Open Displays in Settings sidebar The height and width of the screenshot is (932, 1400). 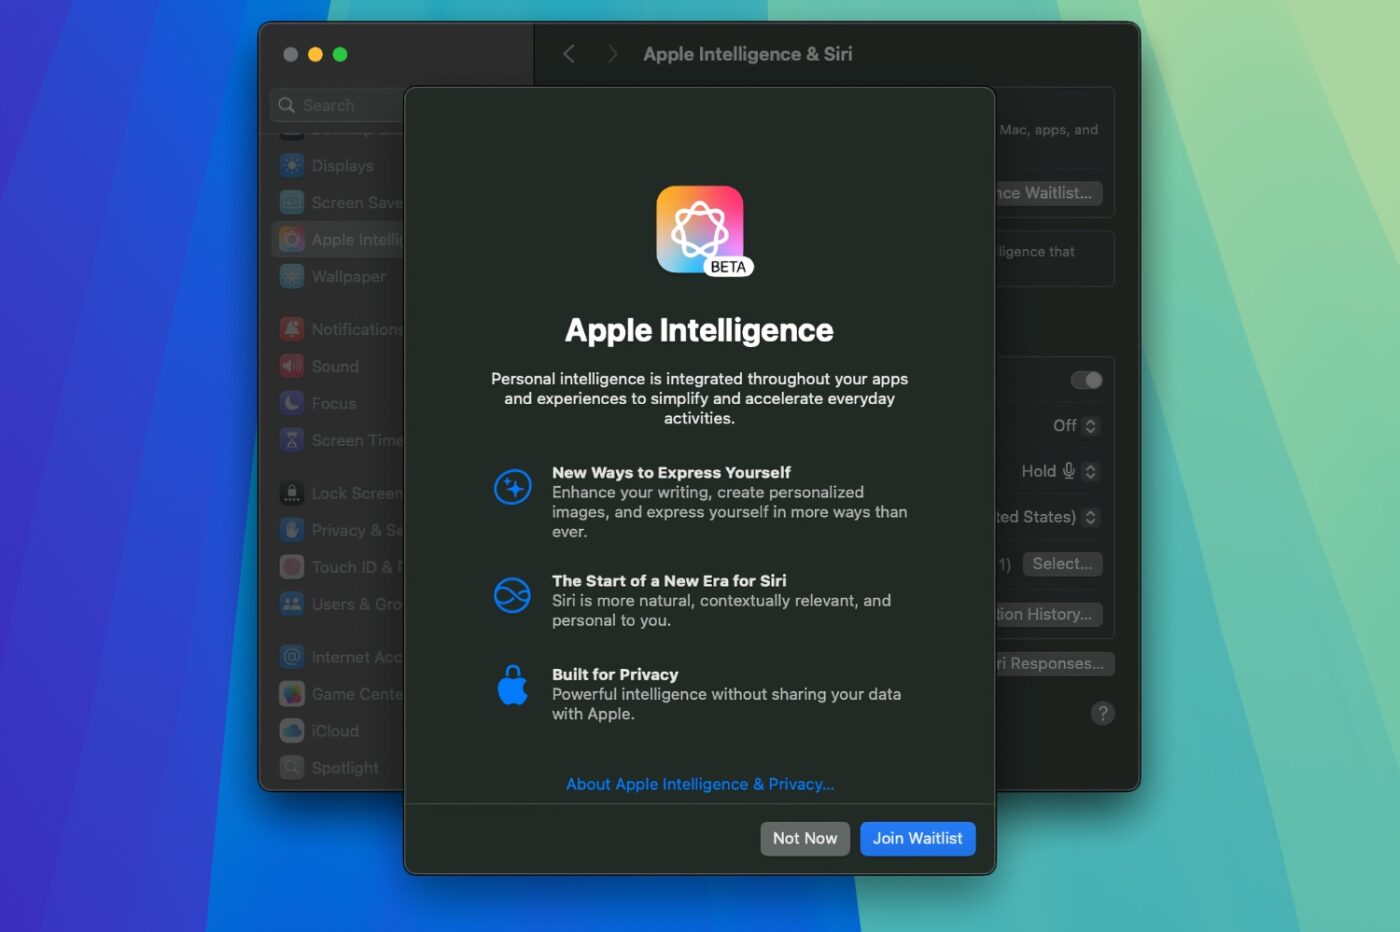click(342, 166)
